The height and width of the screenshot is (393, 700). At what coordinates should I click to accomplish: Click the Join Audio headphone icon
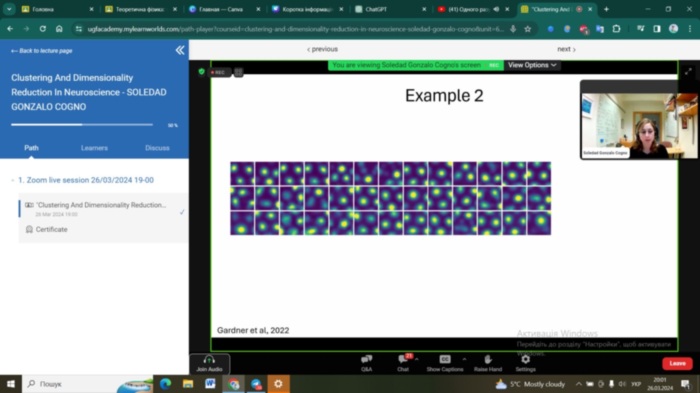click(x=209, y=364)
